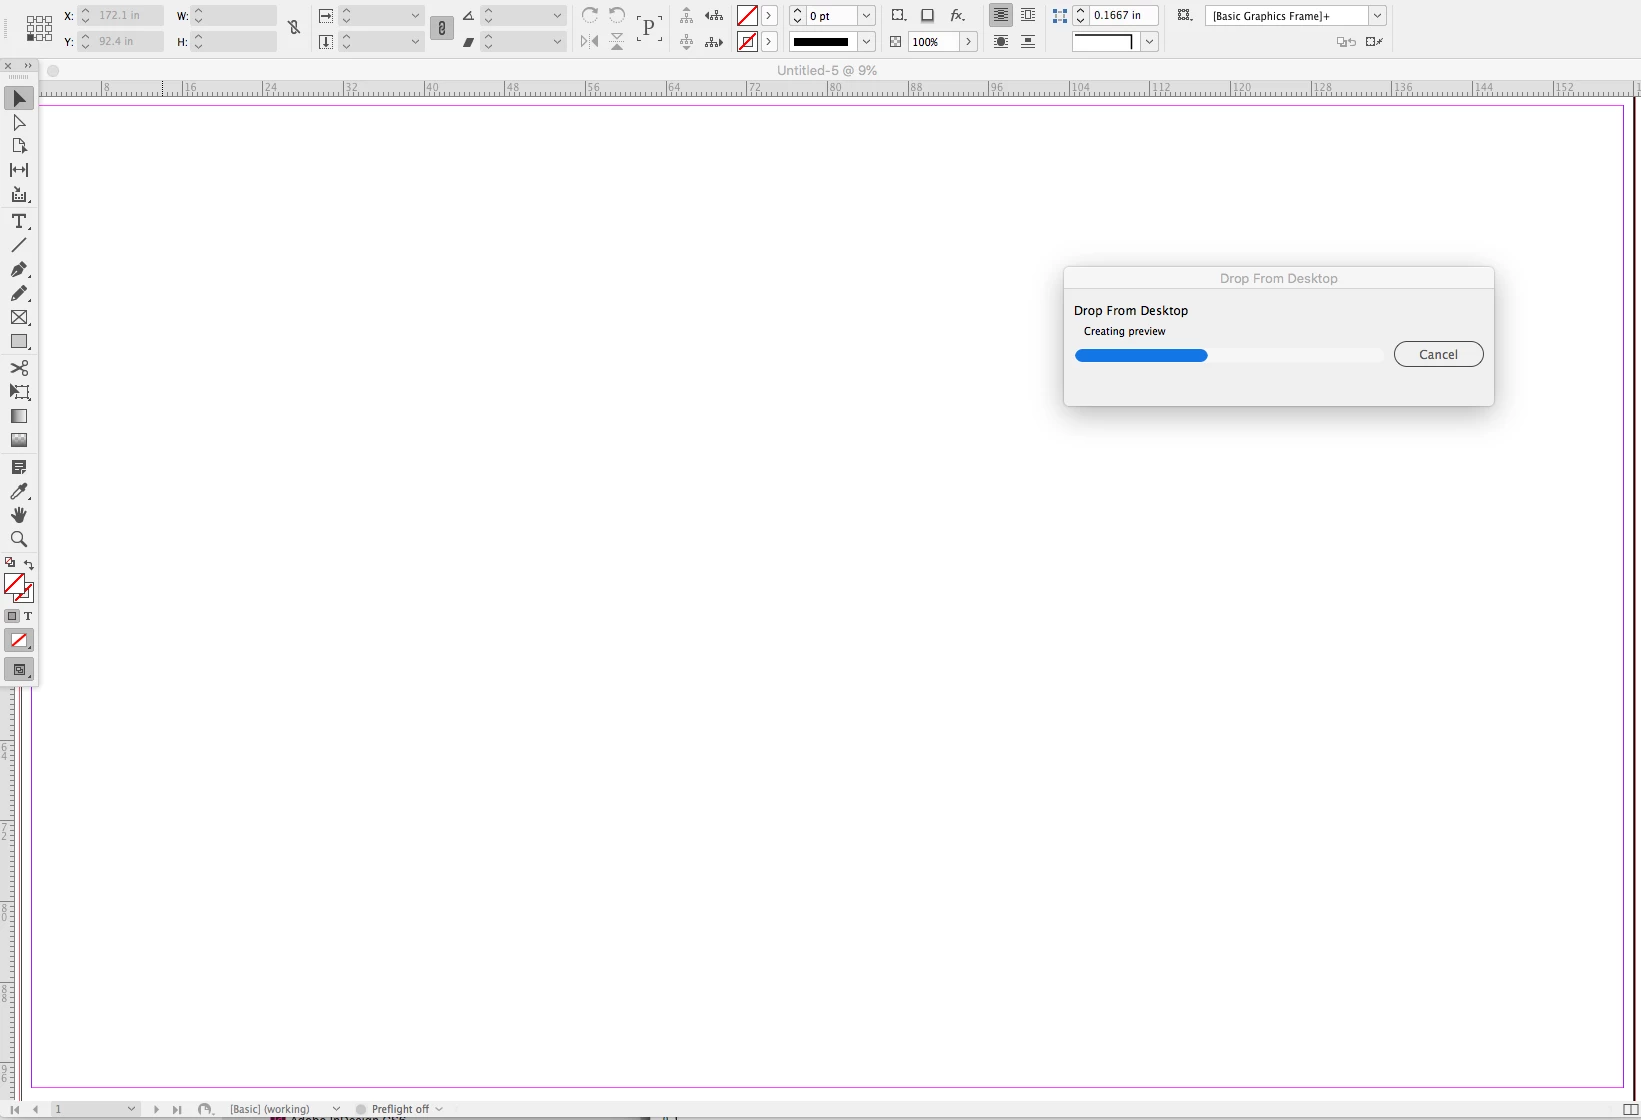Open stroke weight dropdown
This screenshot has height=1120, width=1641.
click(x=867, y=16)
